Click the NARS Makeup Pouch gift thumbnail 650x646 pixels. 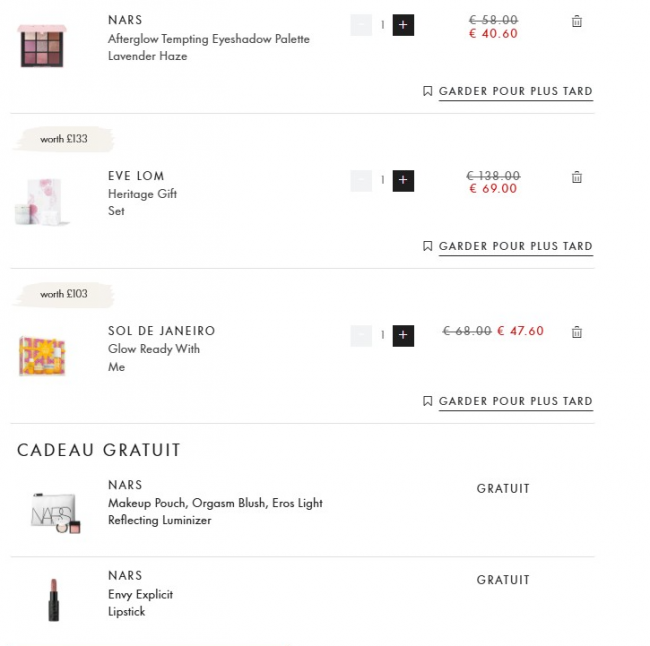[54, 512]
